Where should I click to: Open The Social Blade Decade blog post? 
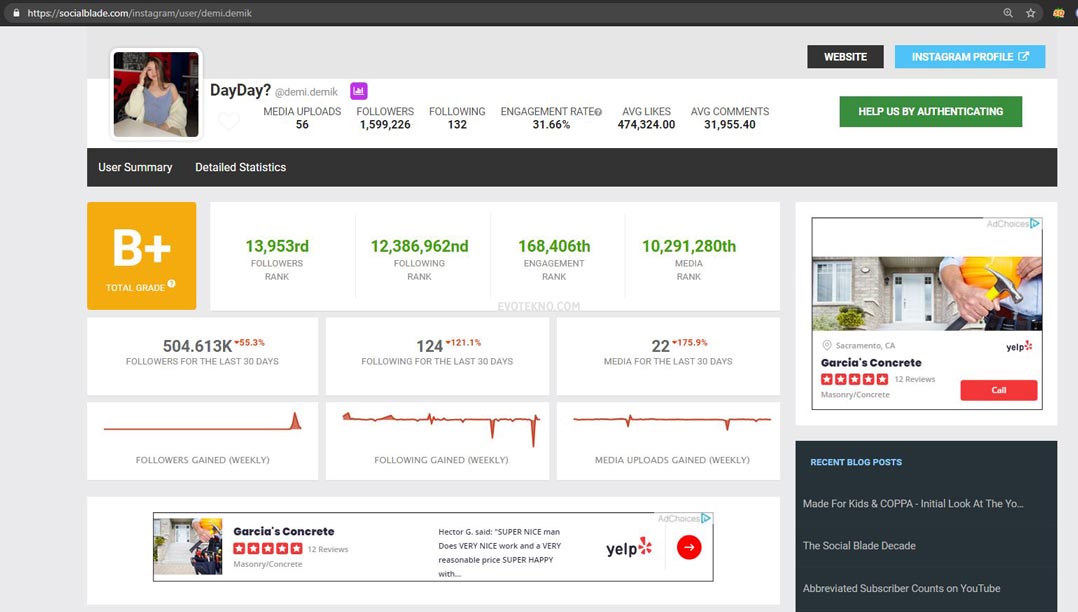pos(859,546)
